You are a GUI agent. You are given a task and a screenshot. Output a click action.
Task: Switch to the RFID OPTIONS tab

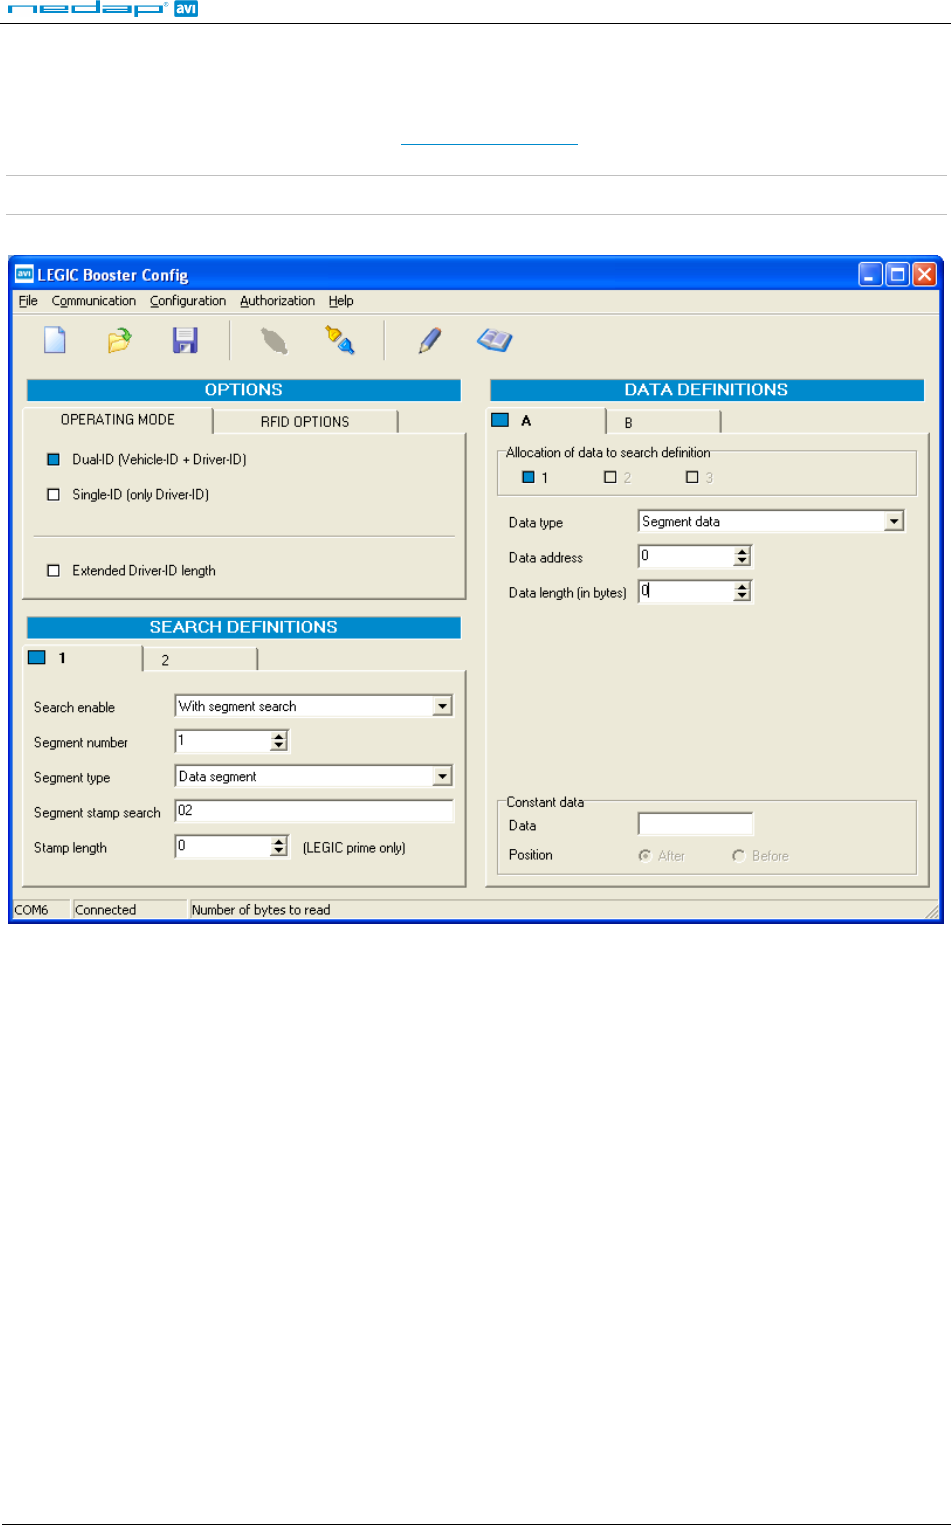[x=305, y=422]
